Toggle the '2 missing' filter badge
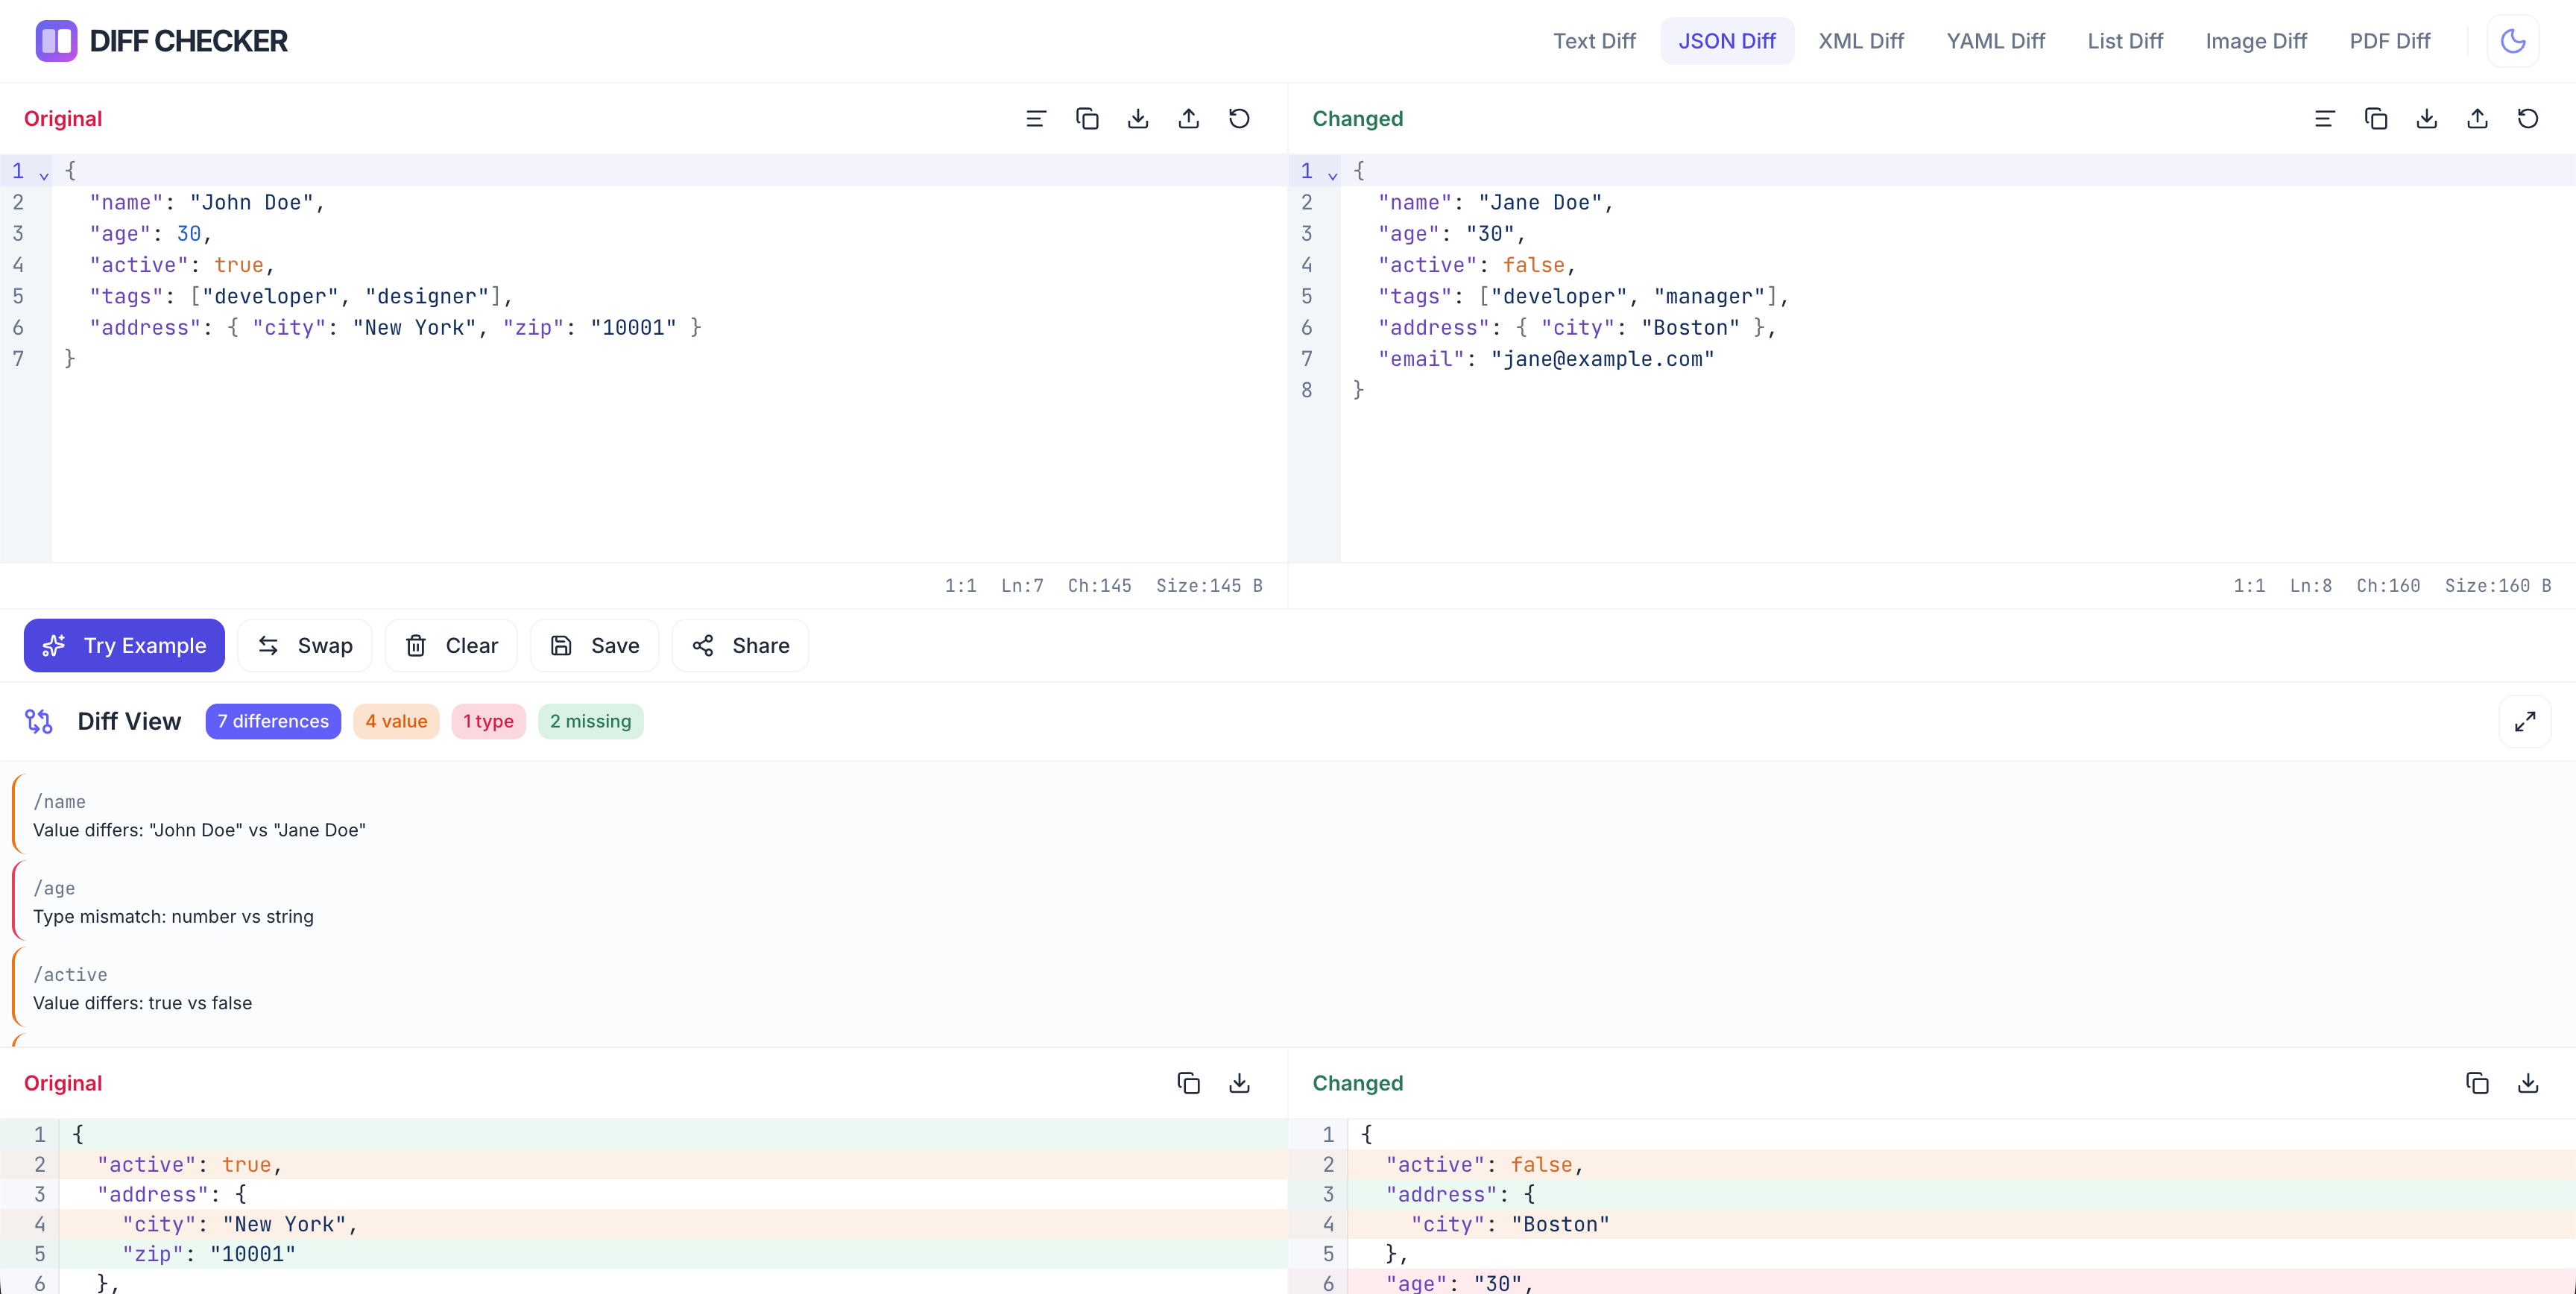The width and height of the screenshot is (2576, 1294). point(590,720)
